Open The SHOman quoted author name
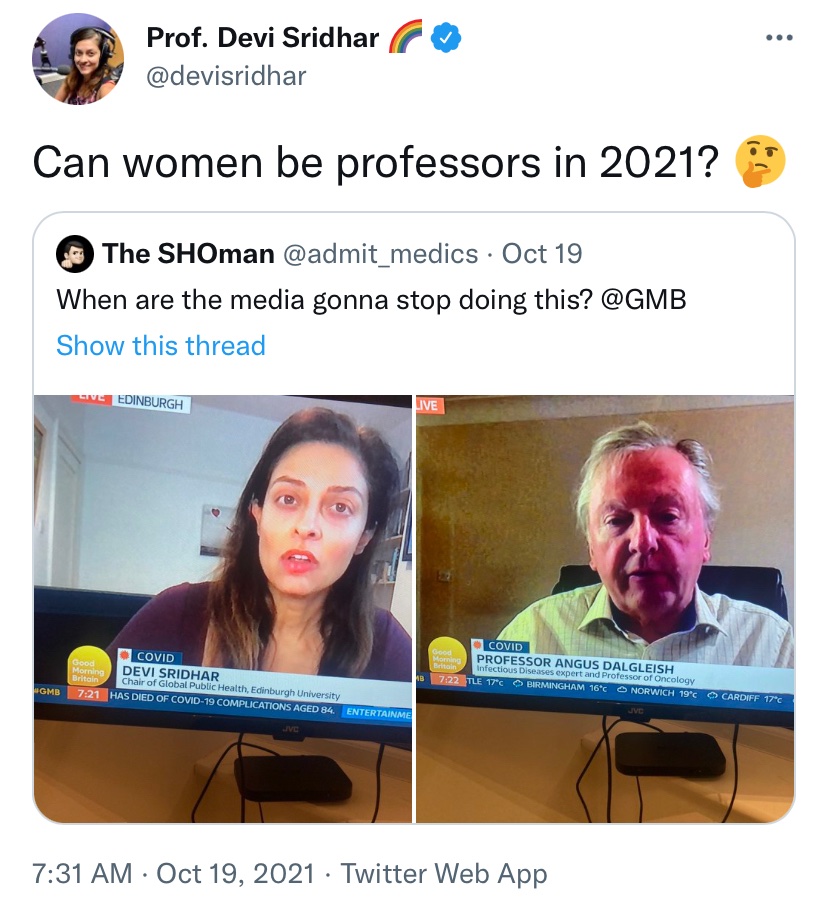 pyautogui.click(x=188, y=253)
